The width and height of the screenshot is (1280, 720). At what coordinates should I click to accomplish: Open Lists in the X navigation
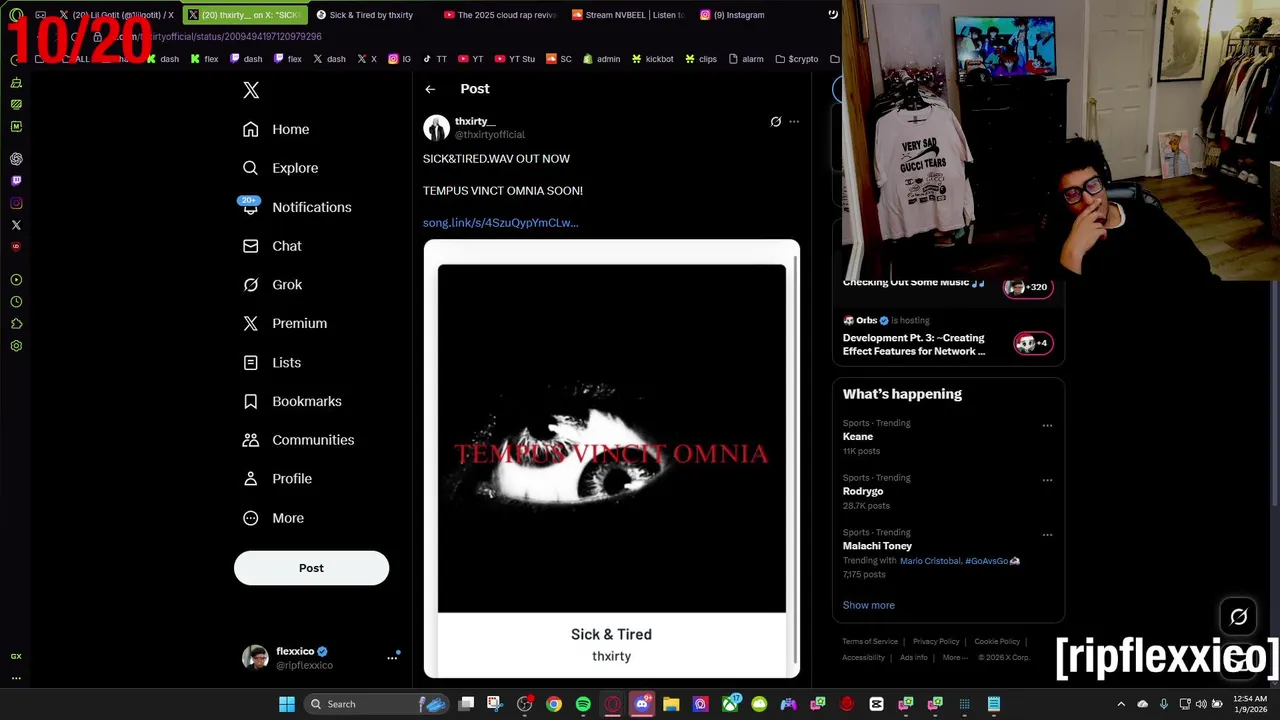272,362
